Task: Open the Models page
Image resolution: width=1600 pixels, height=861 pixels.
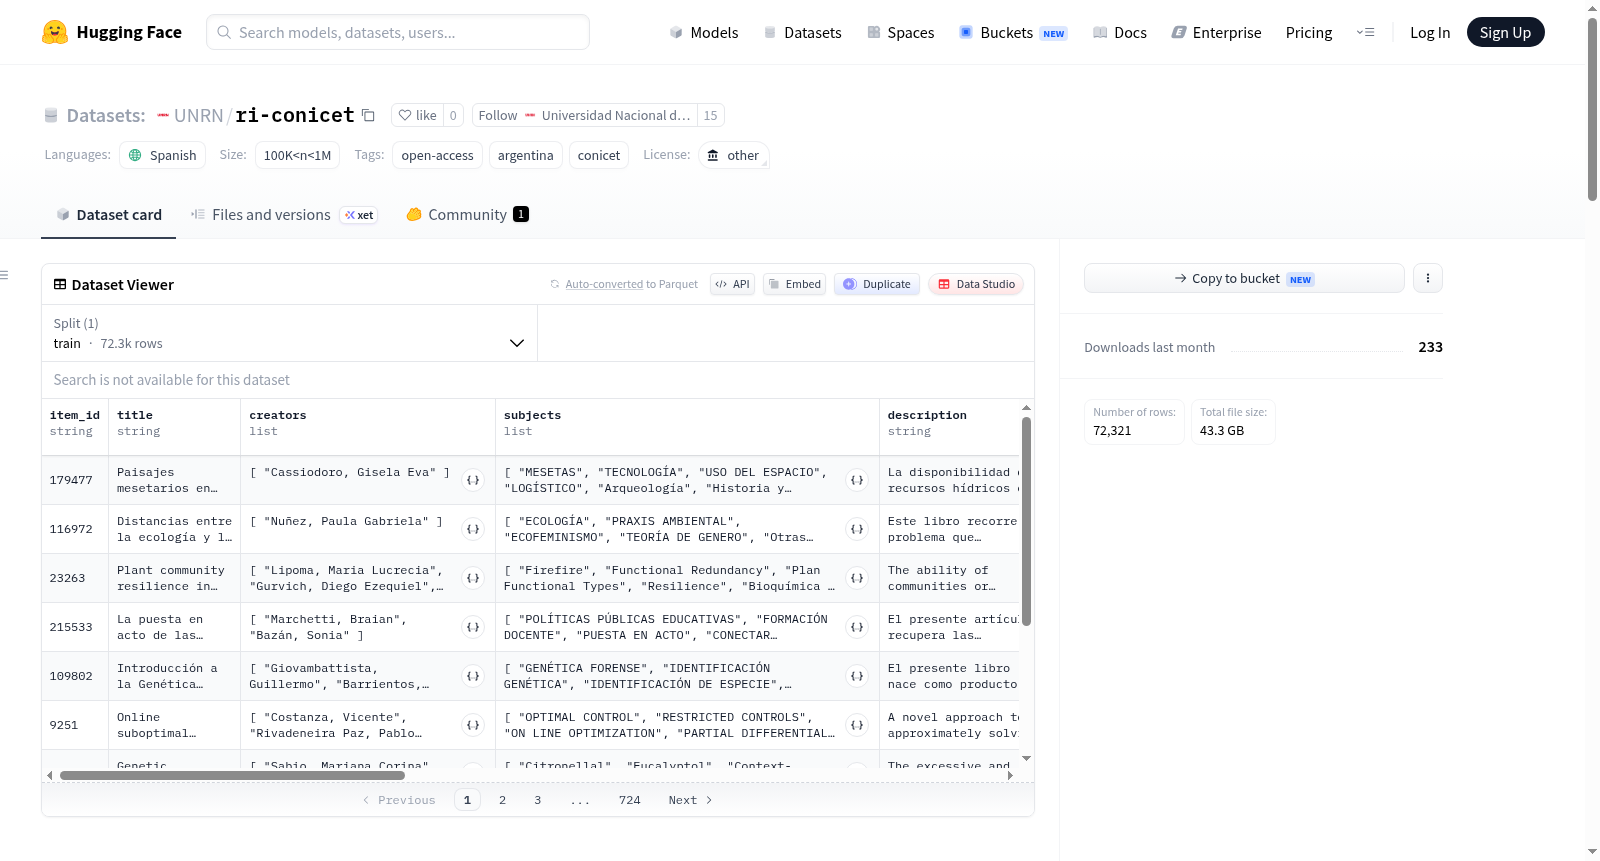Action: [704, 32]
